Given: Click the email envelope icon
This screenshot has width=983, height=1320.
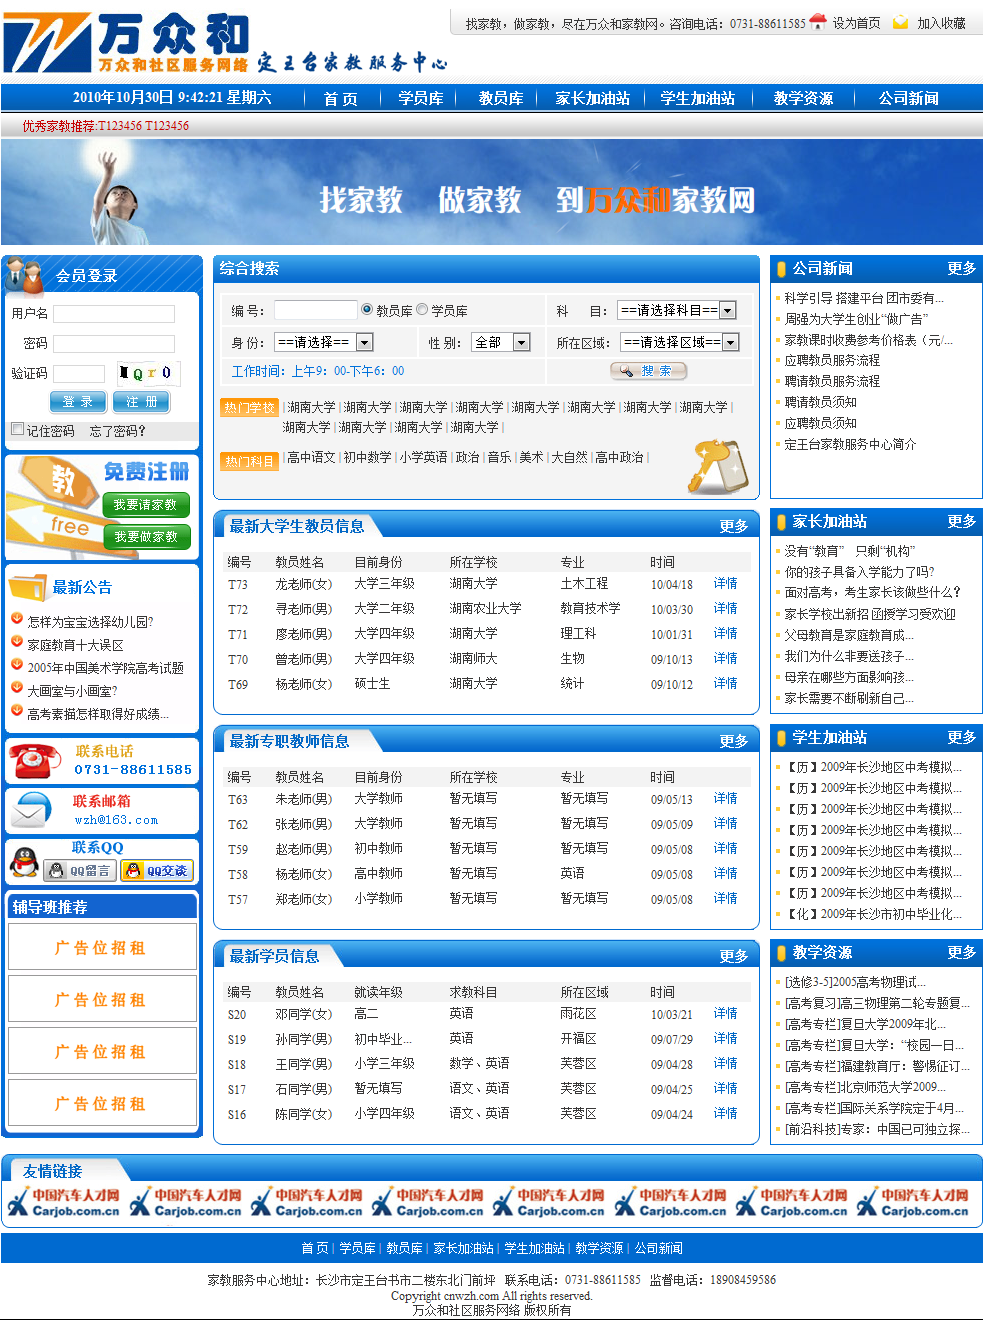Looking at the screenshot, I should tap(33, 810).
